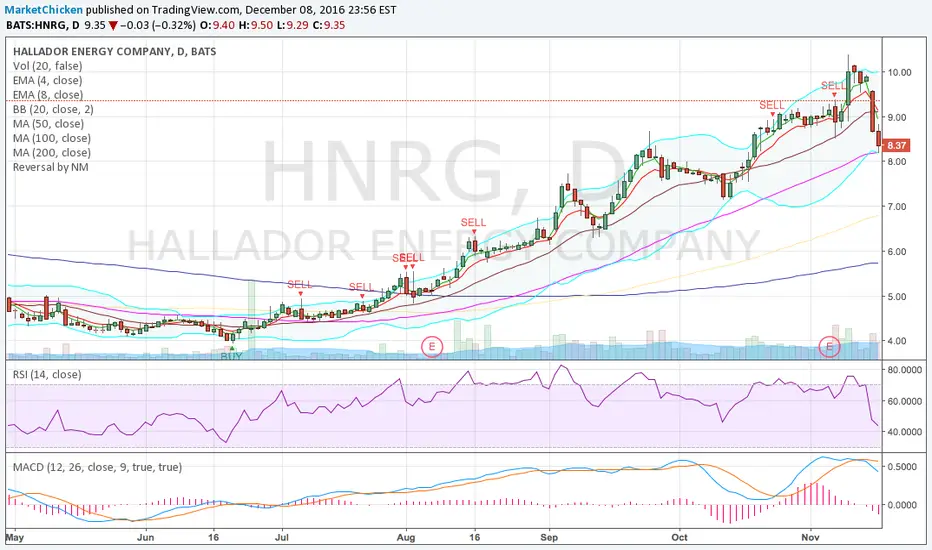Click the HALLADOR ENERGY COMPANY, D, BATS title

coord(115,52)
